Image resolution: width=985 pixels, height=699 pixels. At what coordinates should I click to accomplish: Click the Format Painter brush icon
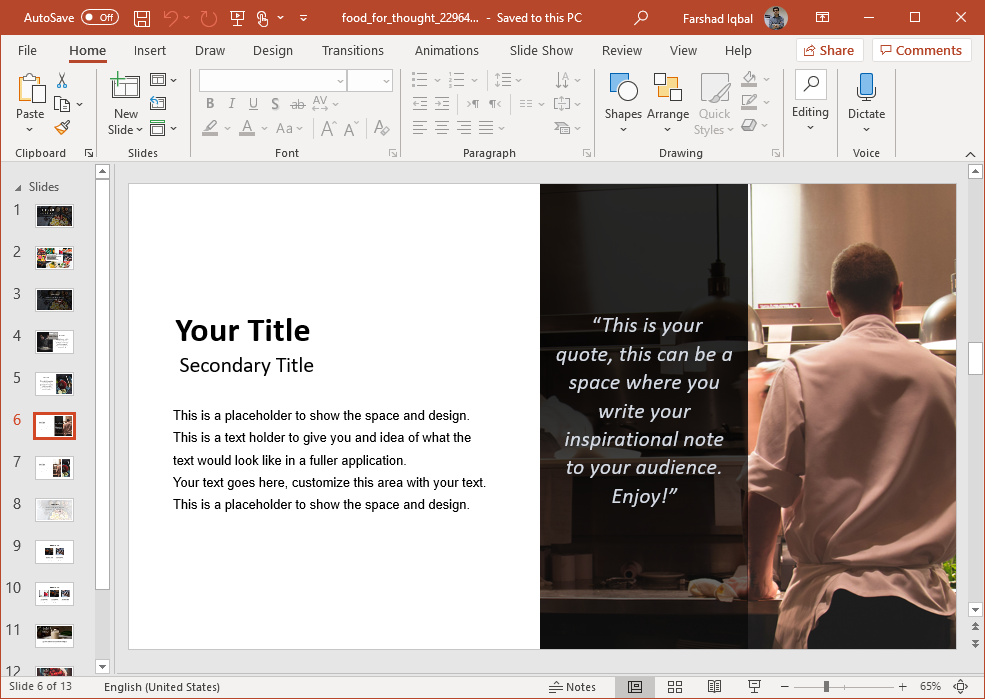pyautogui.click(x=62, y=127)
